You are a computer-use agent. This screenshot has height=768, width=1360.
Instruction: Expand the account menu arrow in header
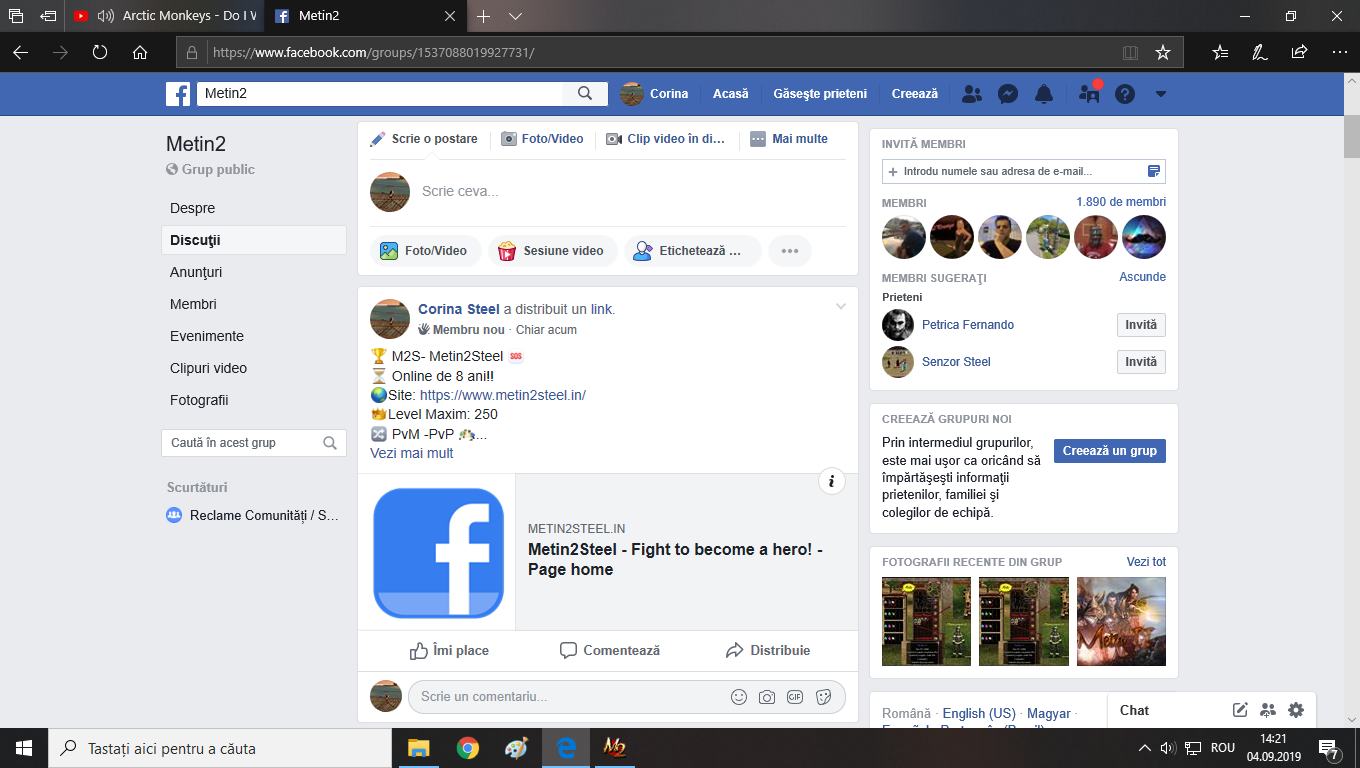(x=1161, y=94)
